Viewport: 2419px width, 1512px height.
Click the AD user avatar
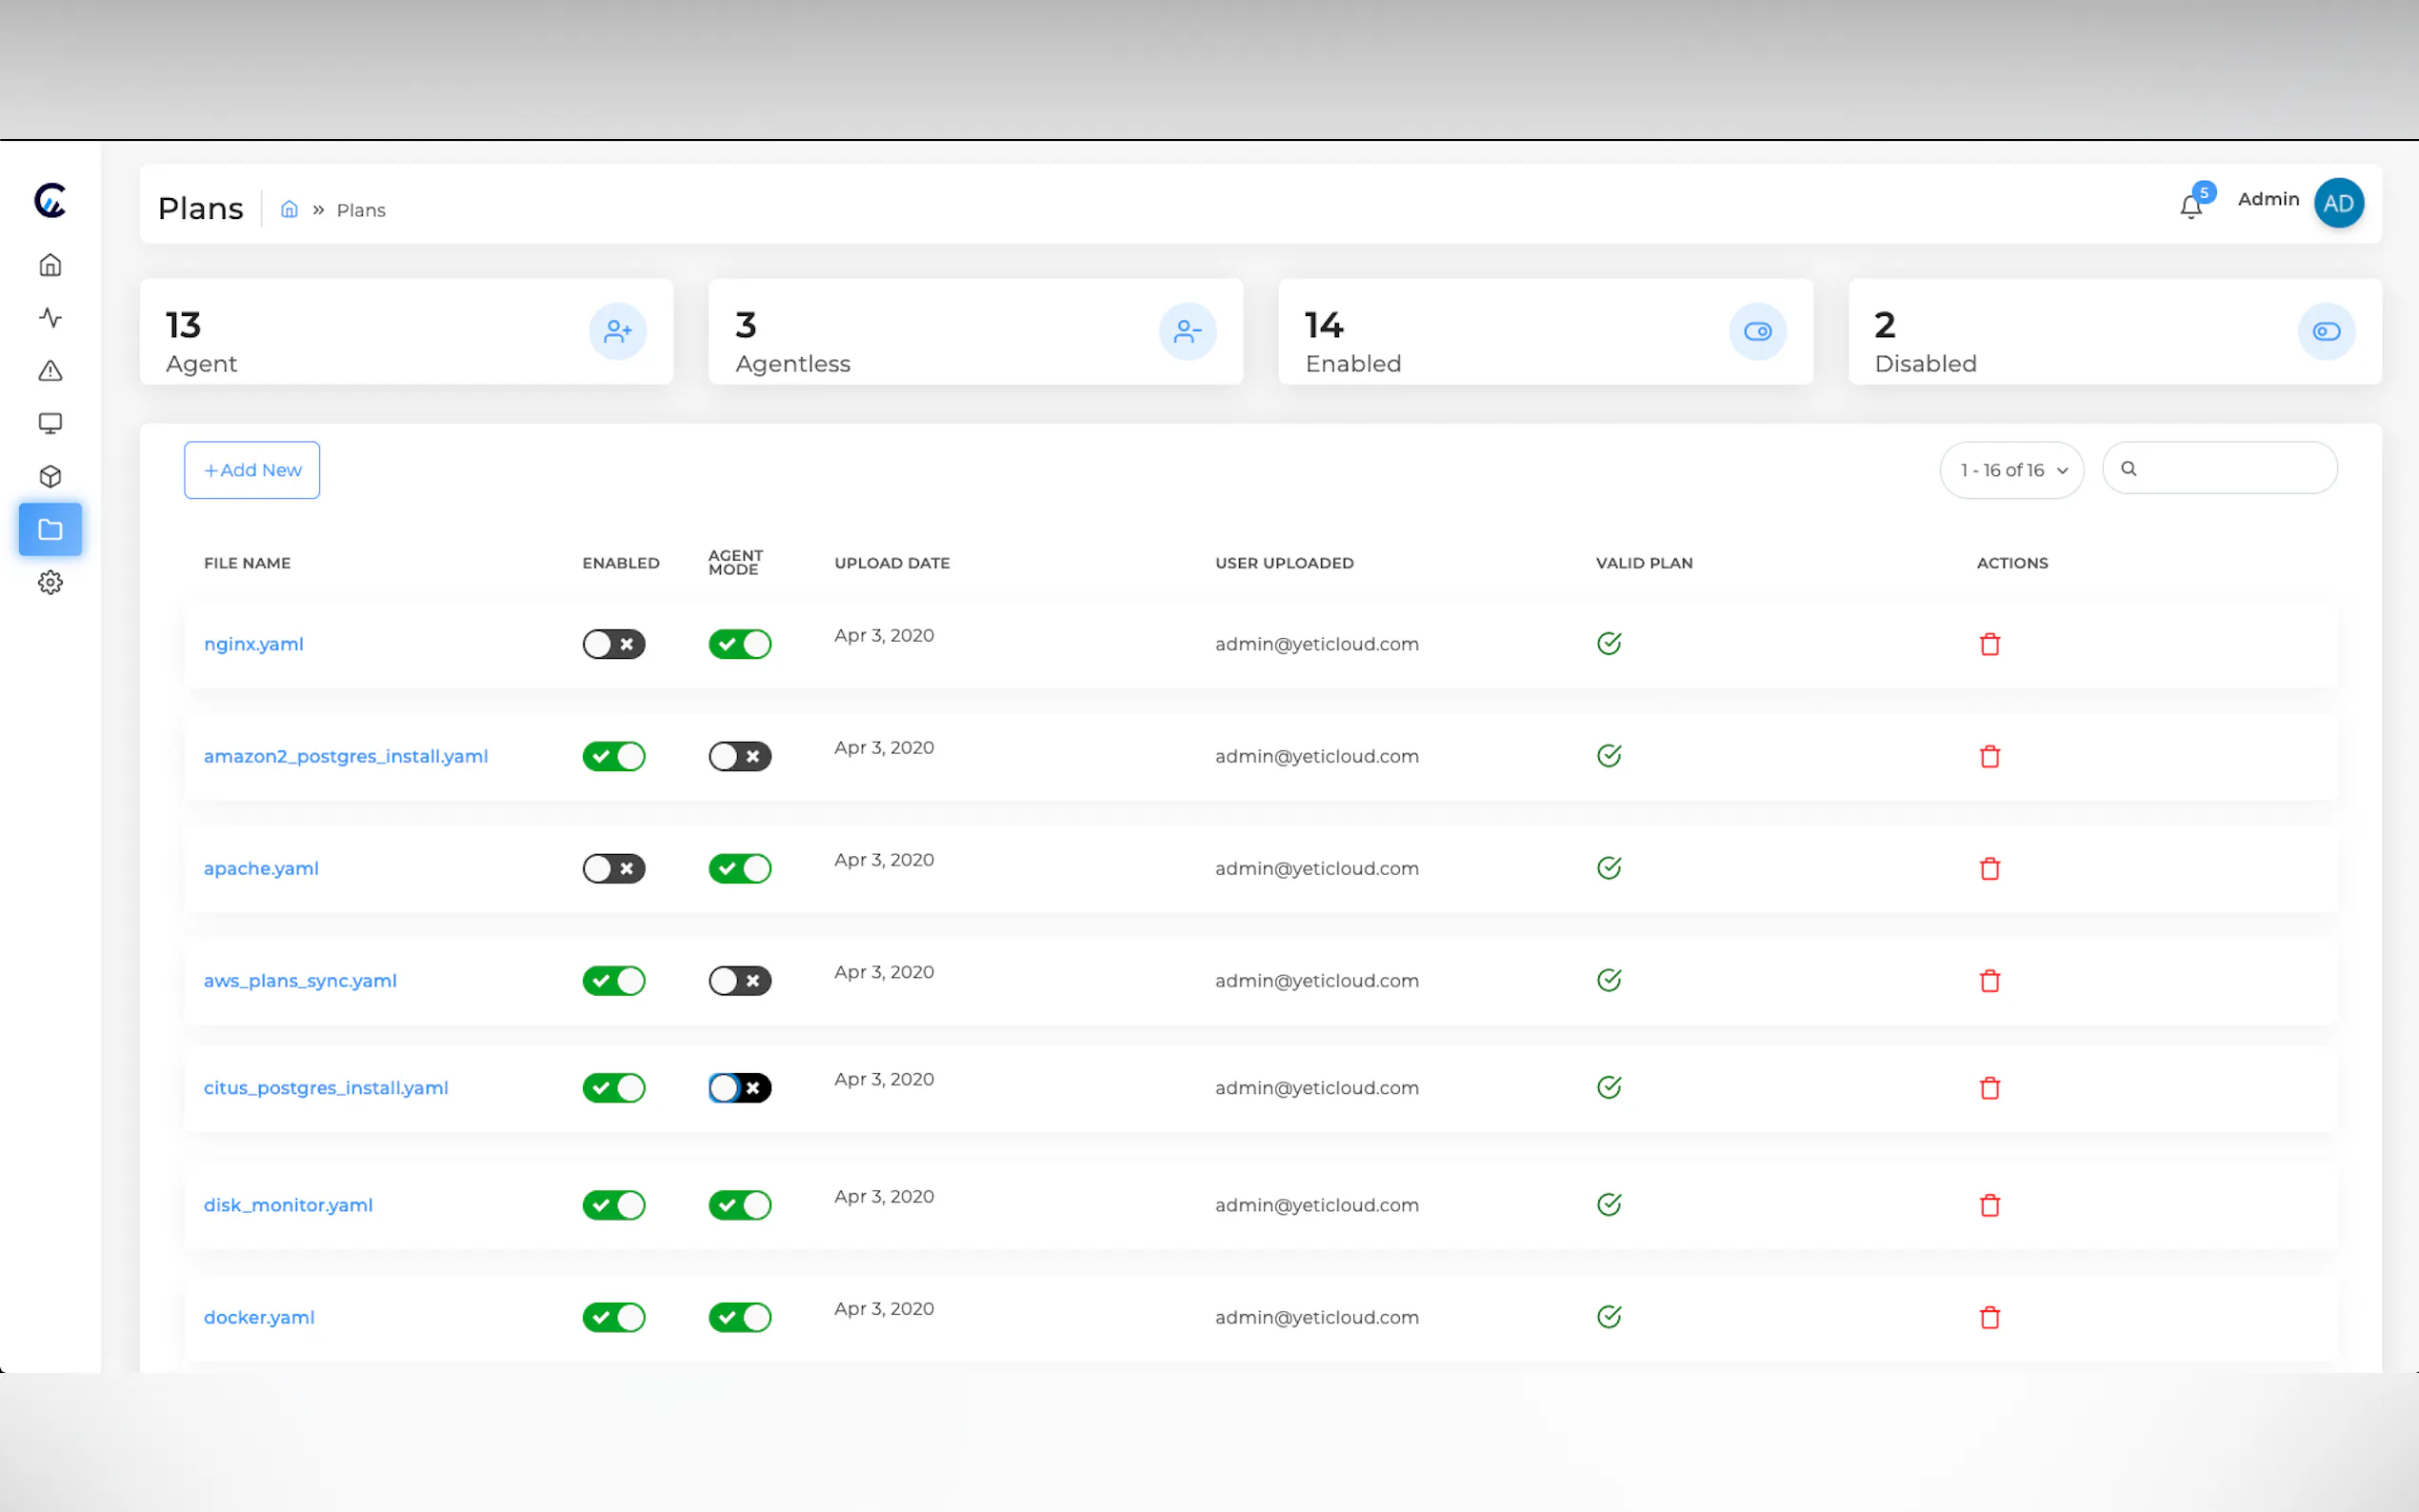(x=2338, y=203)
